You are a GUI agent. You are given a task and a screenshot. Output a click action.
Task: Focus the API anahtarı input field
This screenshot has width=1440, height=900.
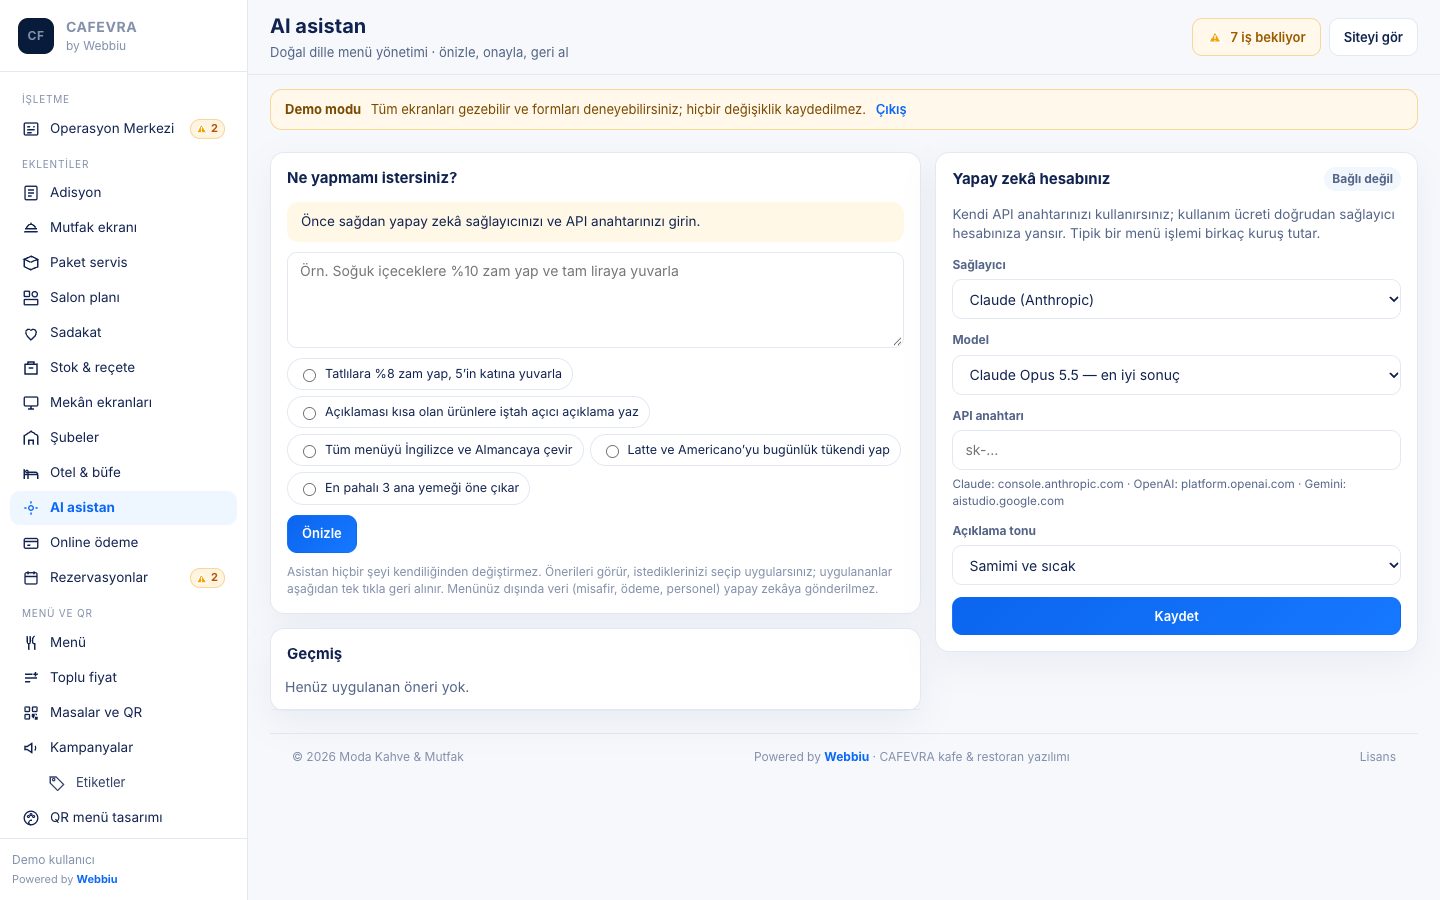1176,450
